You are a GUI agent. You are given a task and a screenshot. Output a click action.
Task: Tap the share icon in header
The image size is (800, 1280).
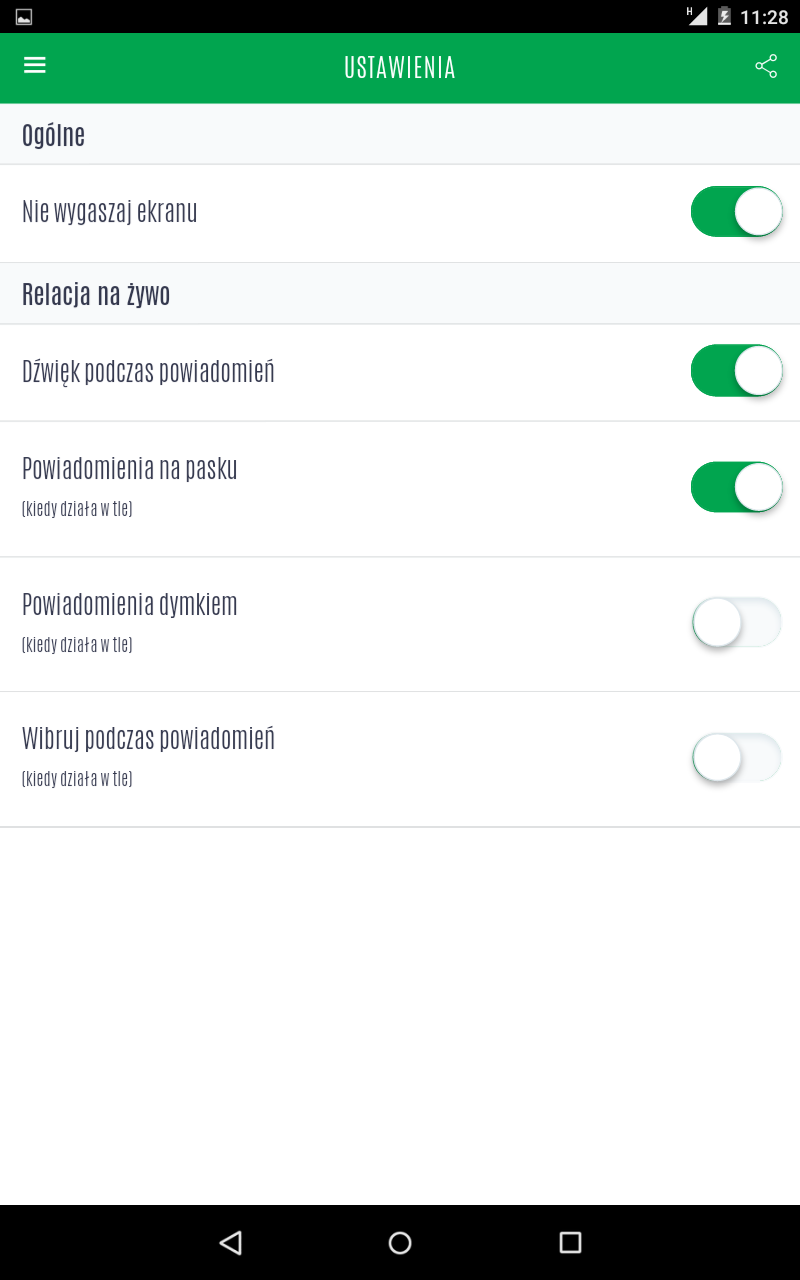point(766,67)
